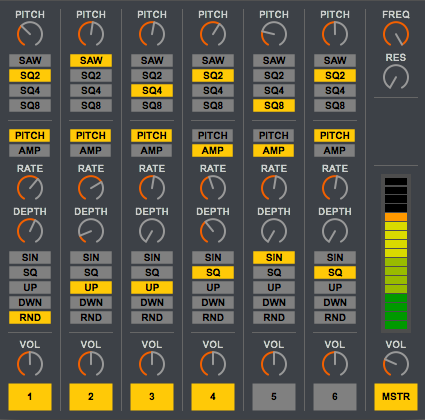Click the RATE knob in channel 2
The width and height of the screenshot is (425, 420).
point(91,188)
